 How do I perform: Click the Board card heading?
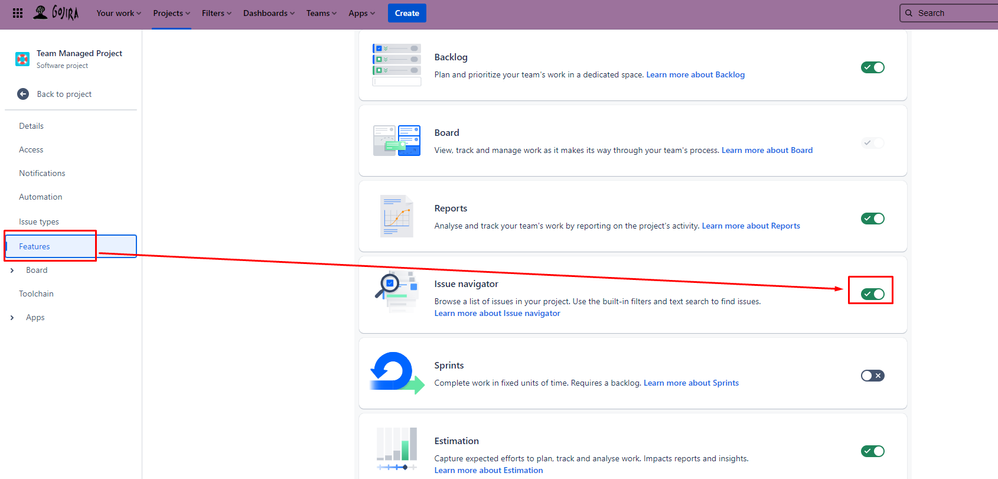[447, 133]
